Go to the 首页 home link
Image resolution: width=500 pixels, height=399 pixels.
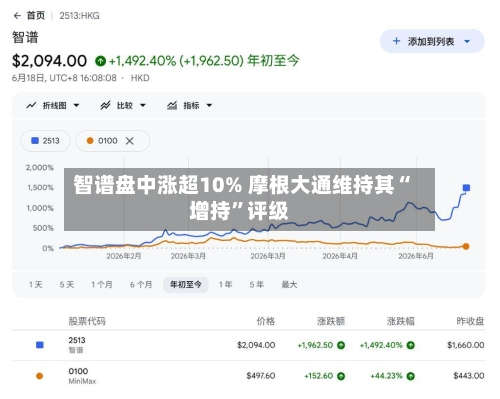point(36,16)
